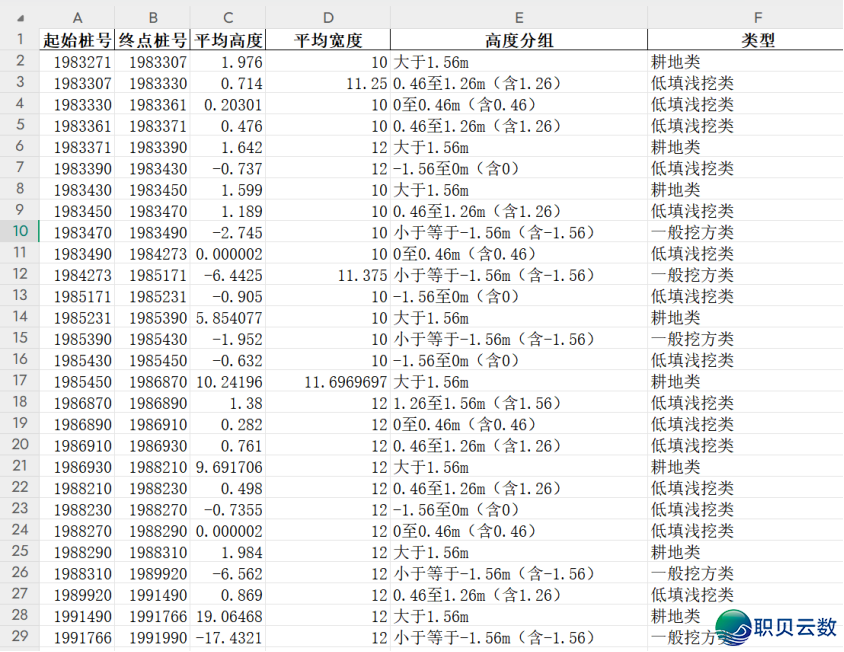Image resolution: width=844 pixels, height=652 pixels.
Task: Select column F header
Action: tap(757, 18)
